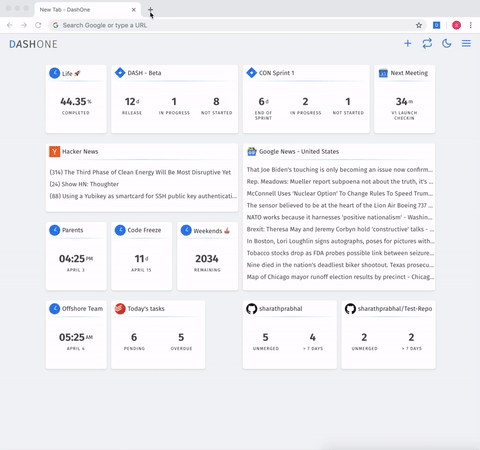Click the DashOne extension icon in toolbar
Image resolution: width=480 pixels, height=450 pixels.
[x=436, y=25]
